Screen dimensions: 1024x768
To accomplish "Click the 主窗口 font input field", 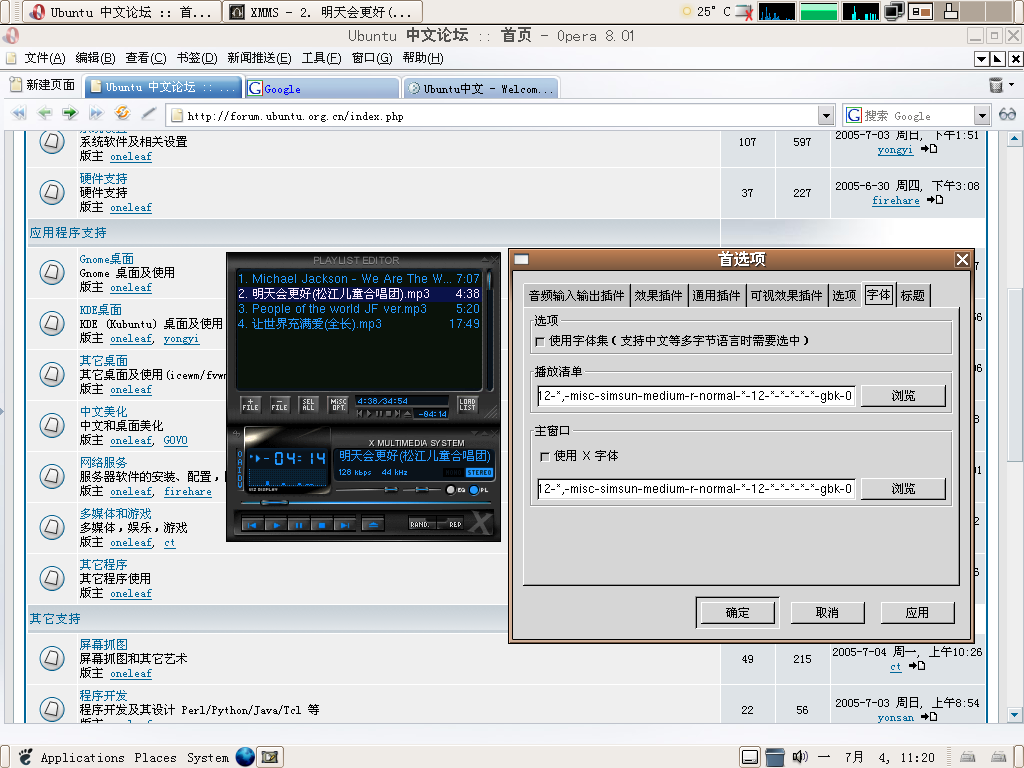I will point(696,488).
